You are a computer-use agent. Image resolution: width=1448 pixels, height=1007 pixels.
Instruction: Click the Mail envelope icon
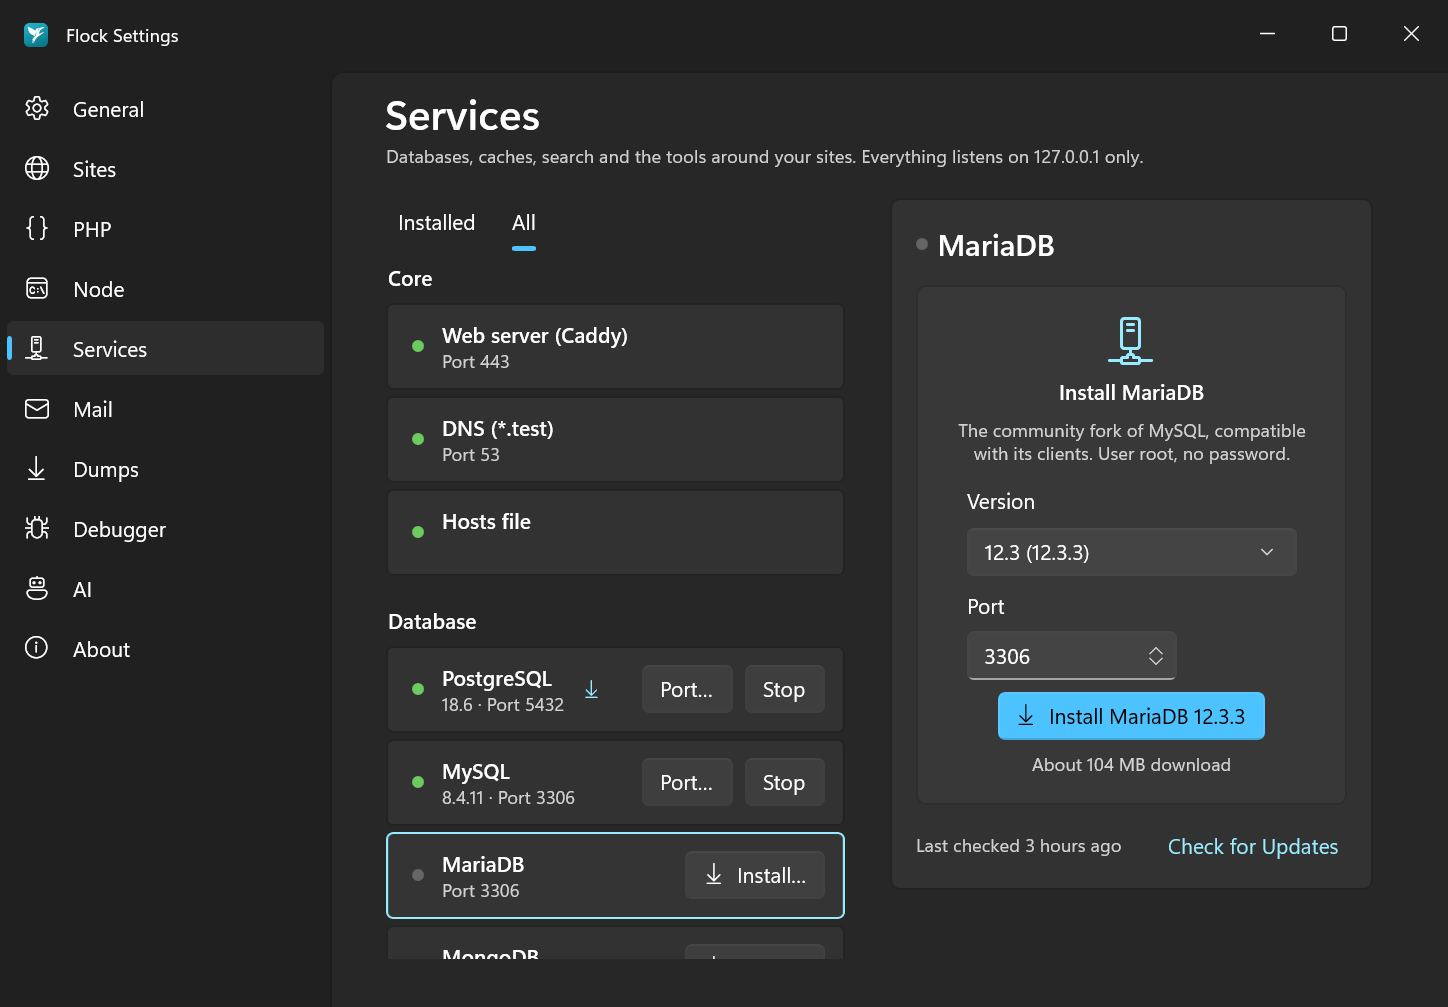pyautogui.click(x=37, y=409)
